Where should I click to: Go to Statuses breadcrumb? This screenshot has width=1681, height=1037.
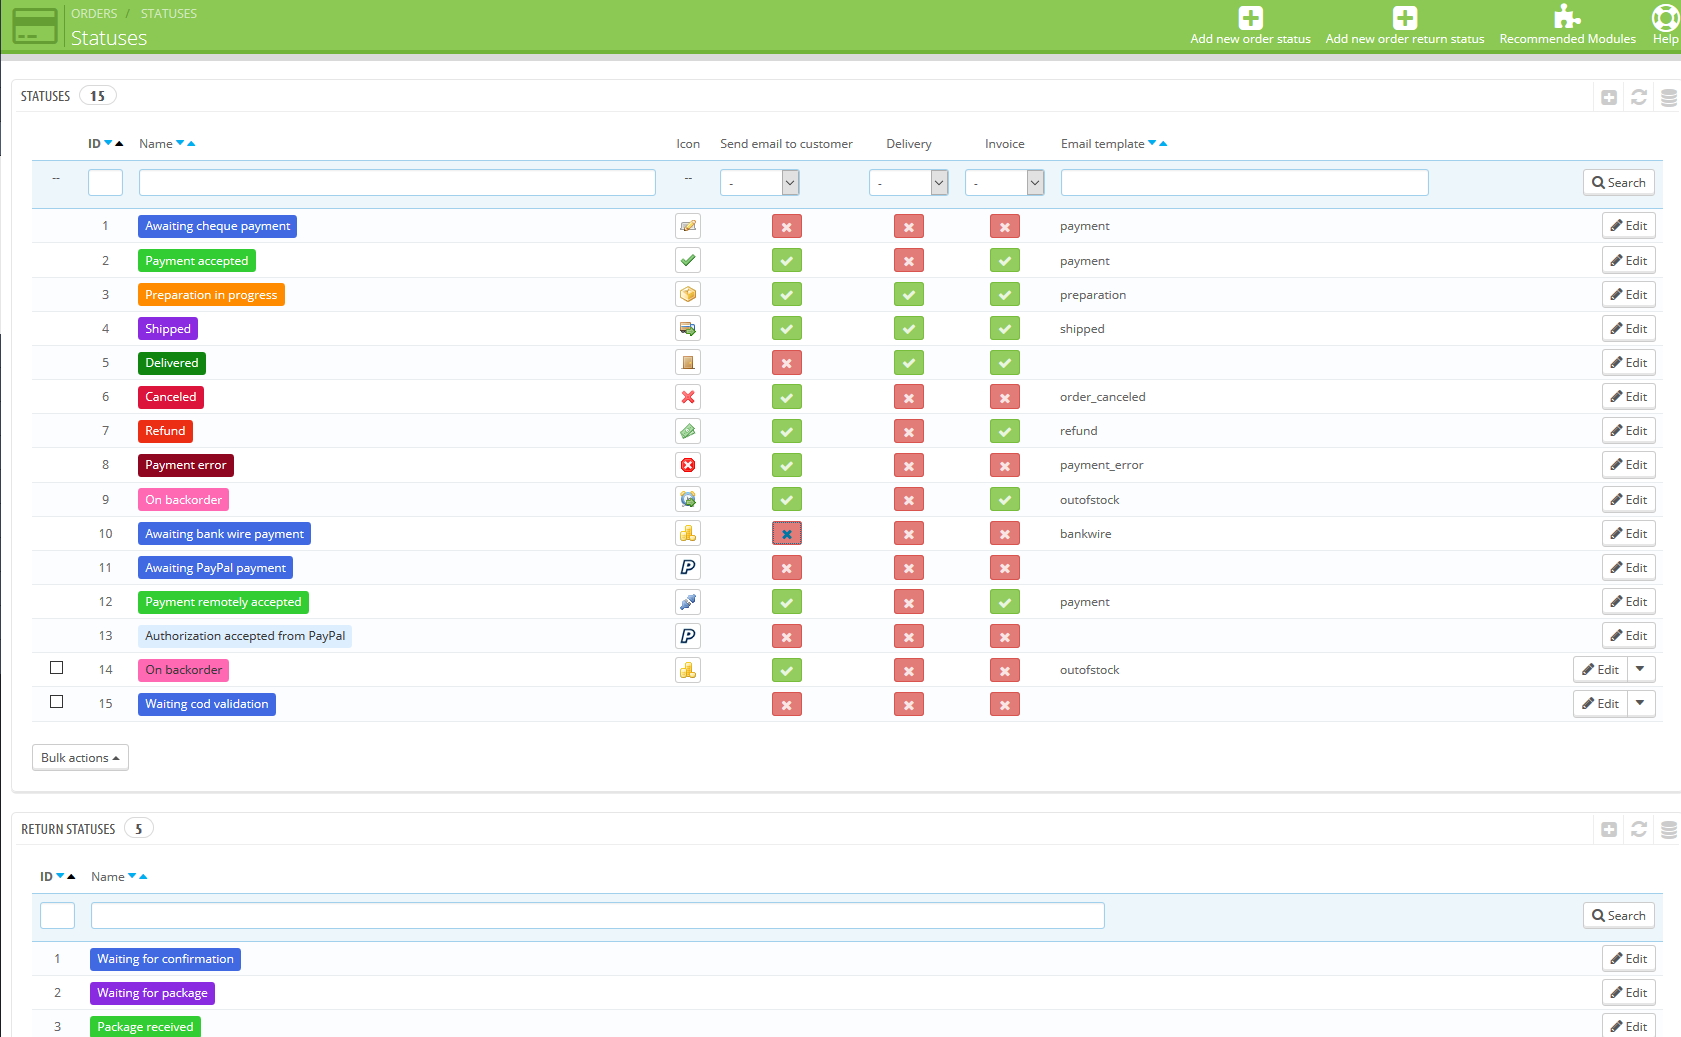click(169, 13)
